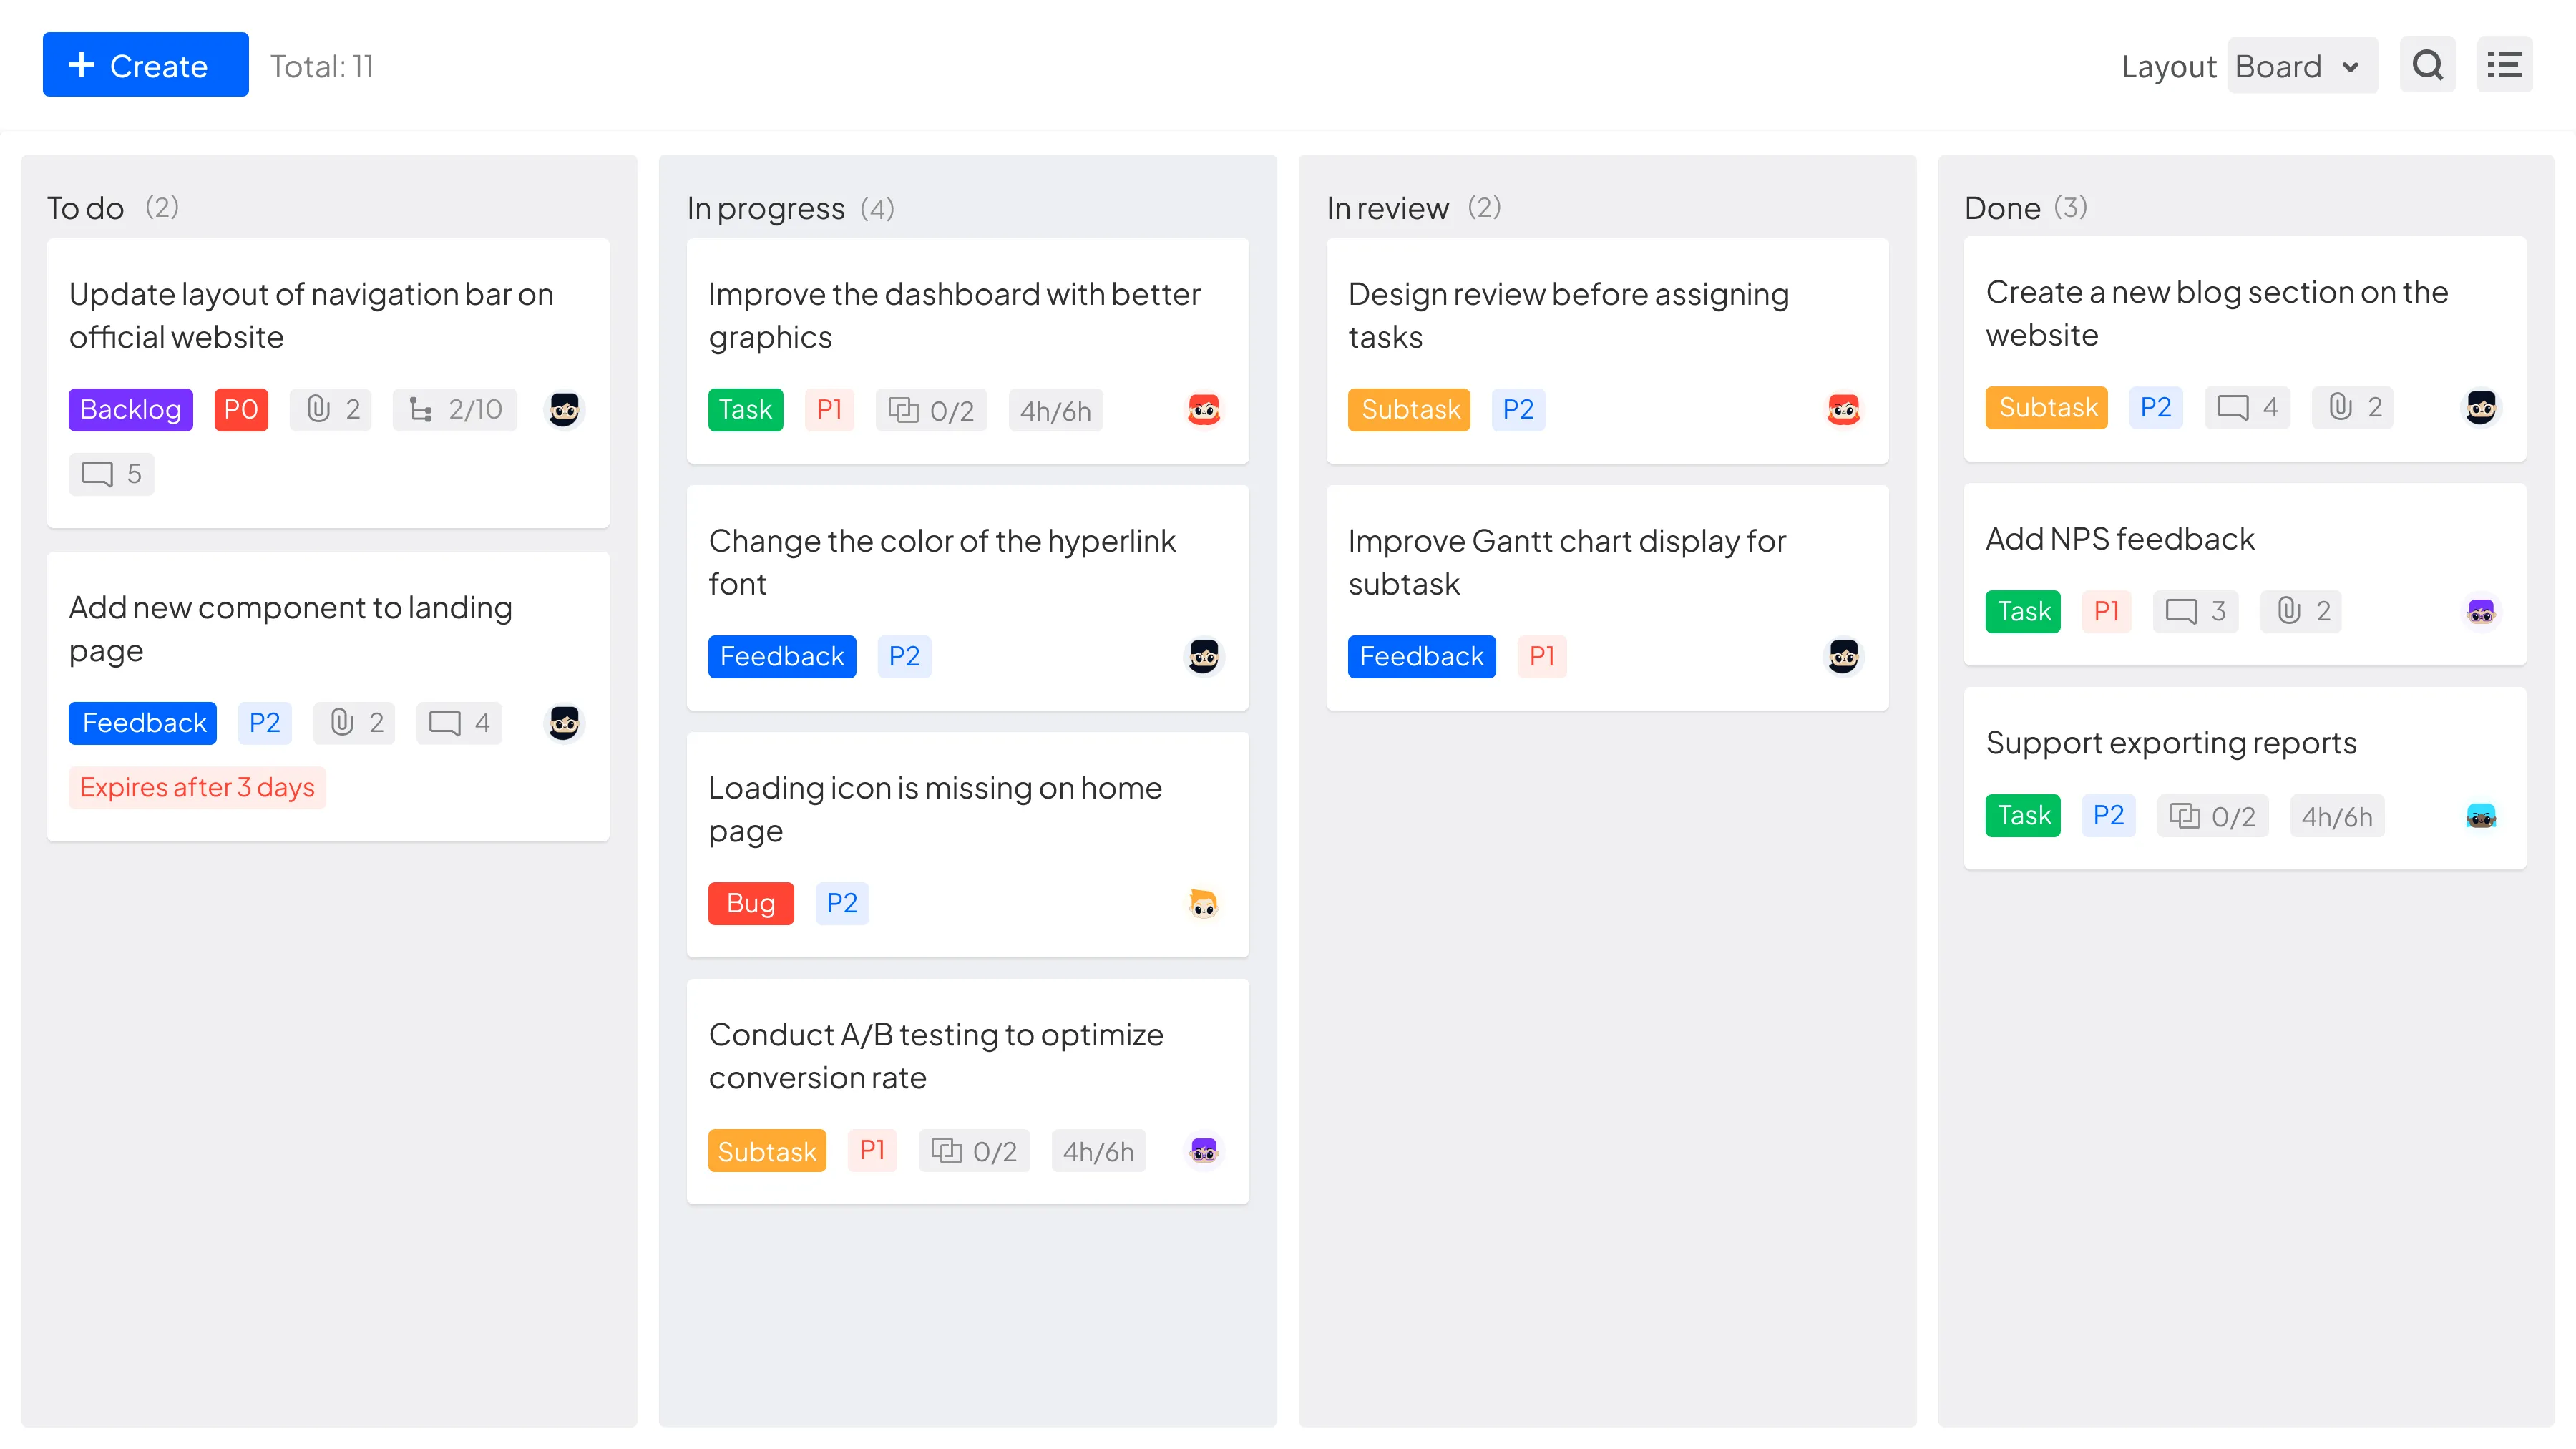
Task: Click attachment icon on navigation bar card
Action: (319, 409)
